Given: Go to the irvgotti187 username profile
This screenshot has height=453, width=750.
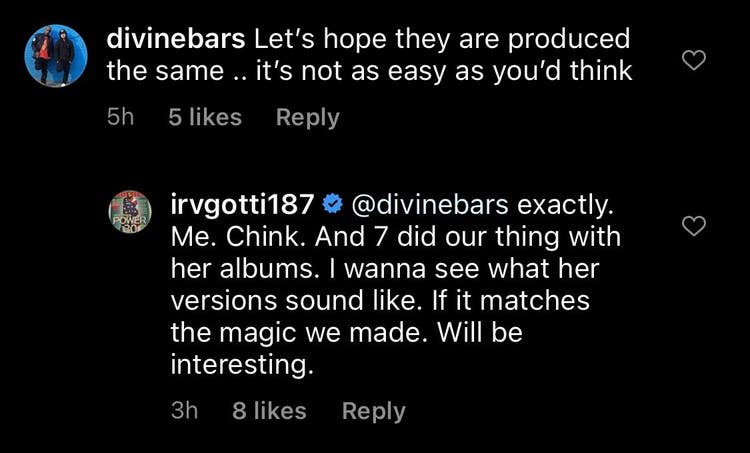Looking at the screenshot, I should point(245,206).
